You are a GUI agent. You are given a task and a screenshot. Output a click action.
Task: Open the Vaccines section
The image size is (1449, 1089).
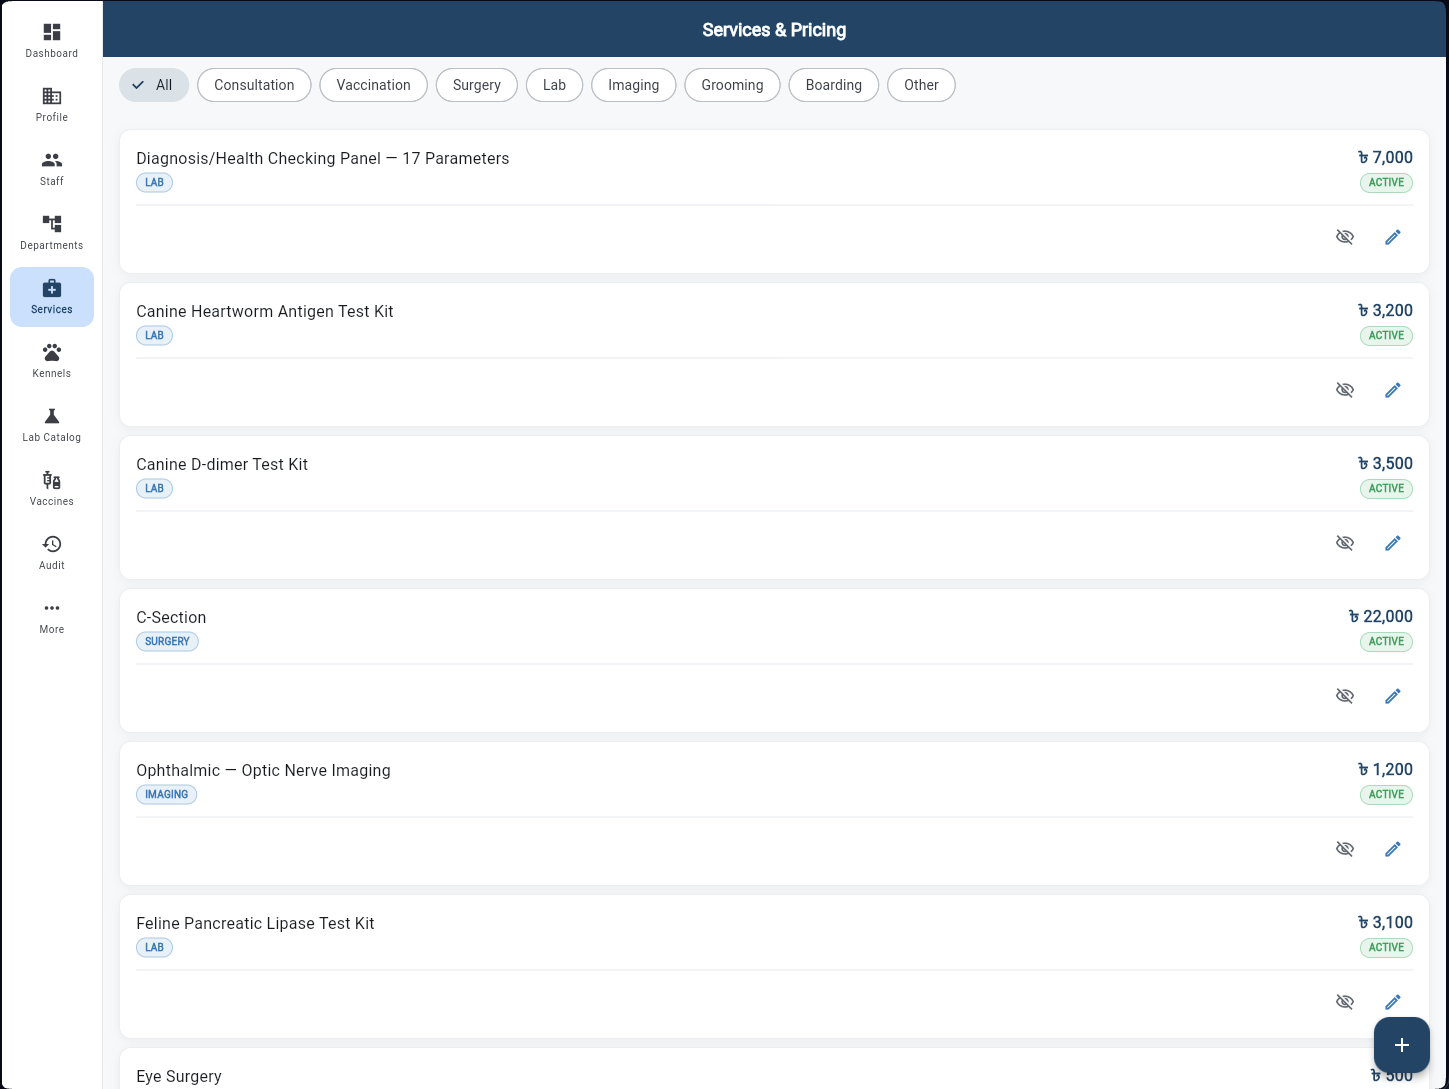point(51,488)
